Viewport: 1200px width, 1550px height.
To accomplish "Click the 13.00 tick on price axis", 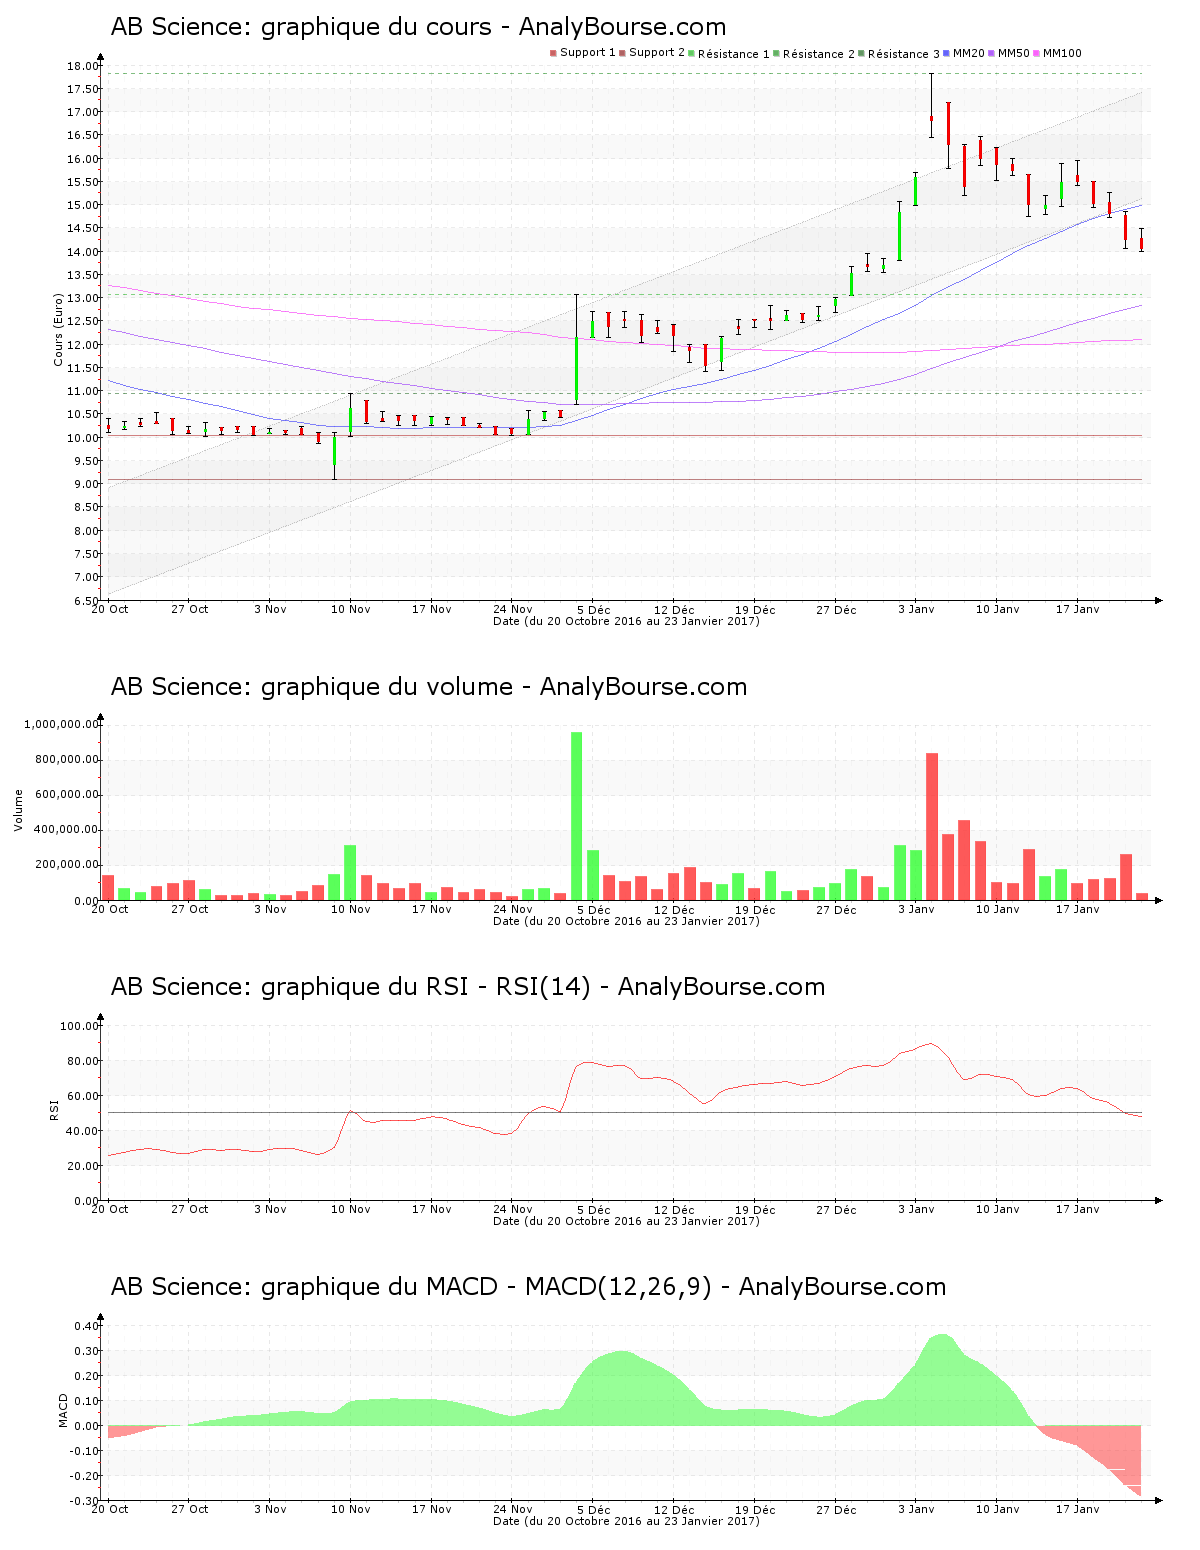I will [82, 298].
